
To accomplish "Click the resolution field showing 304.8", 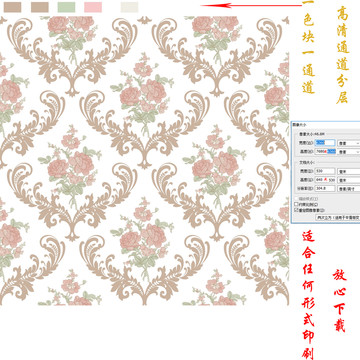I will (325, 188).
